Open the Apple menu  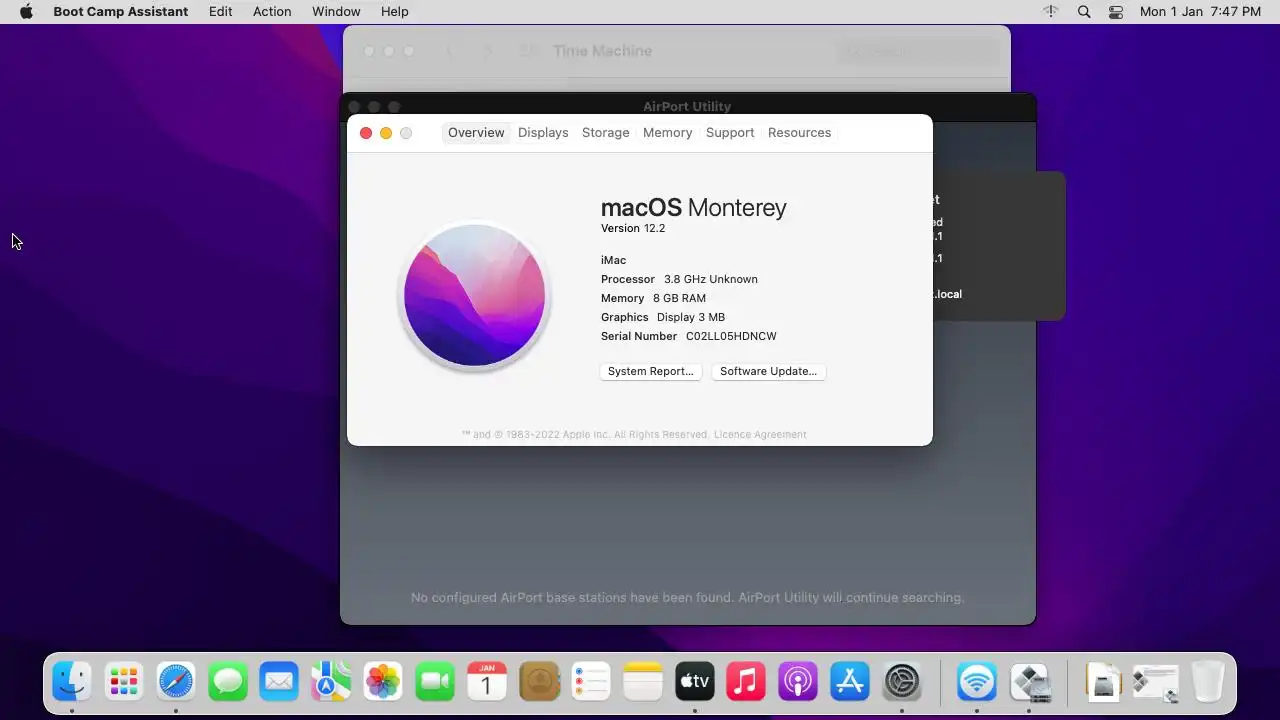(x=26, y=11)
